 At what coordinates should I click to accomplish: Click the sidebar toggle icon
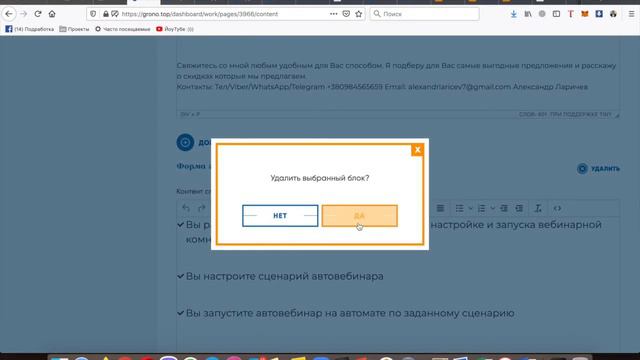pos(556,14)
